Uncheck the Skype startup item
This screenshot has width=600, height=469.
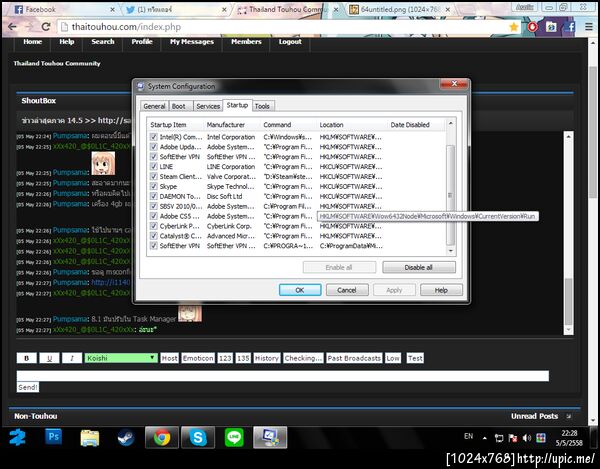(x=153, y=186)
